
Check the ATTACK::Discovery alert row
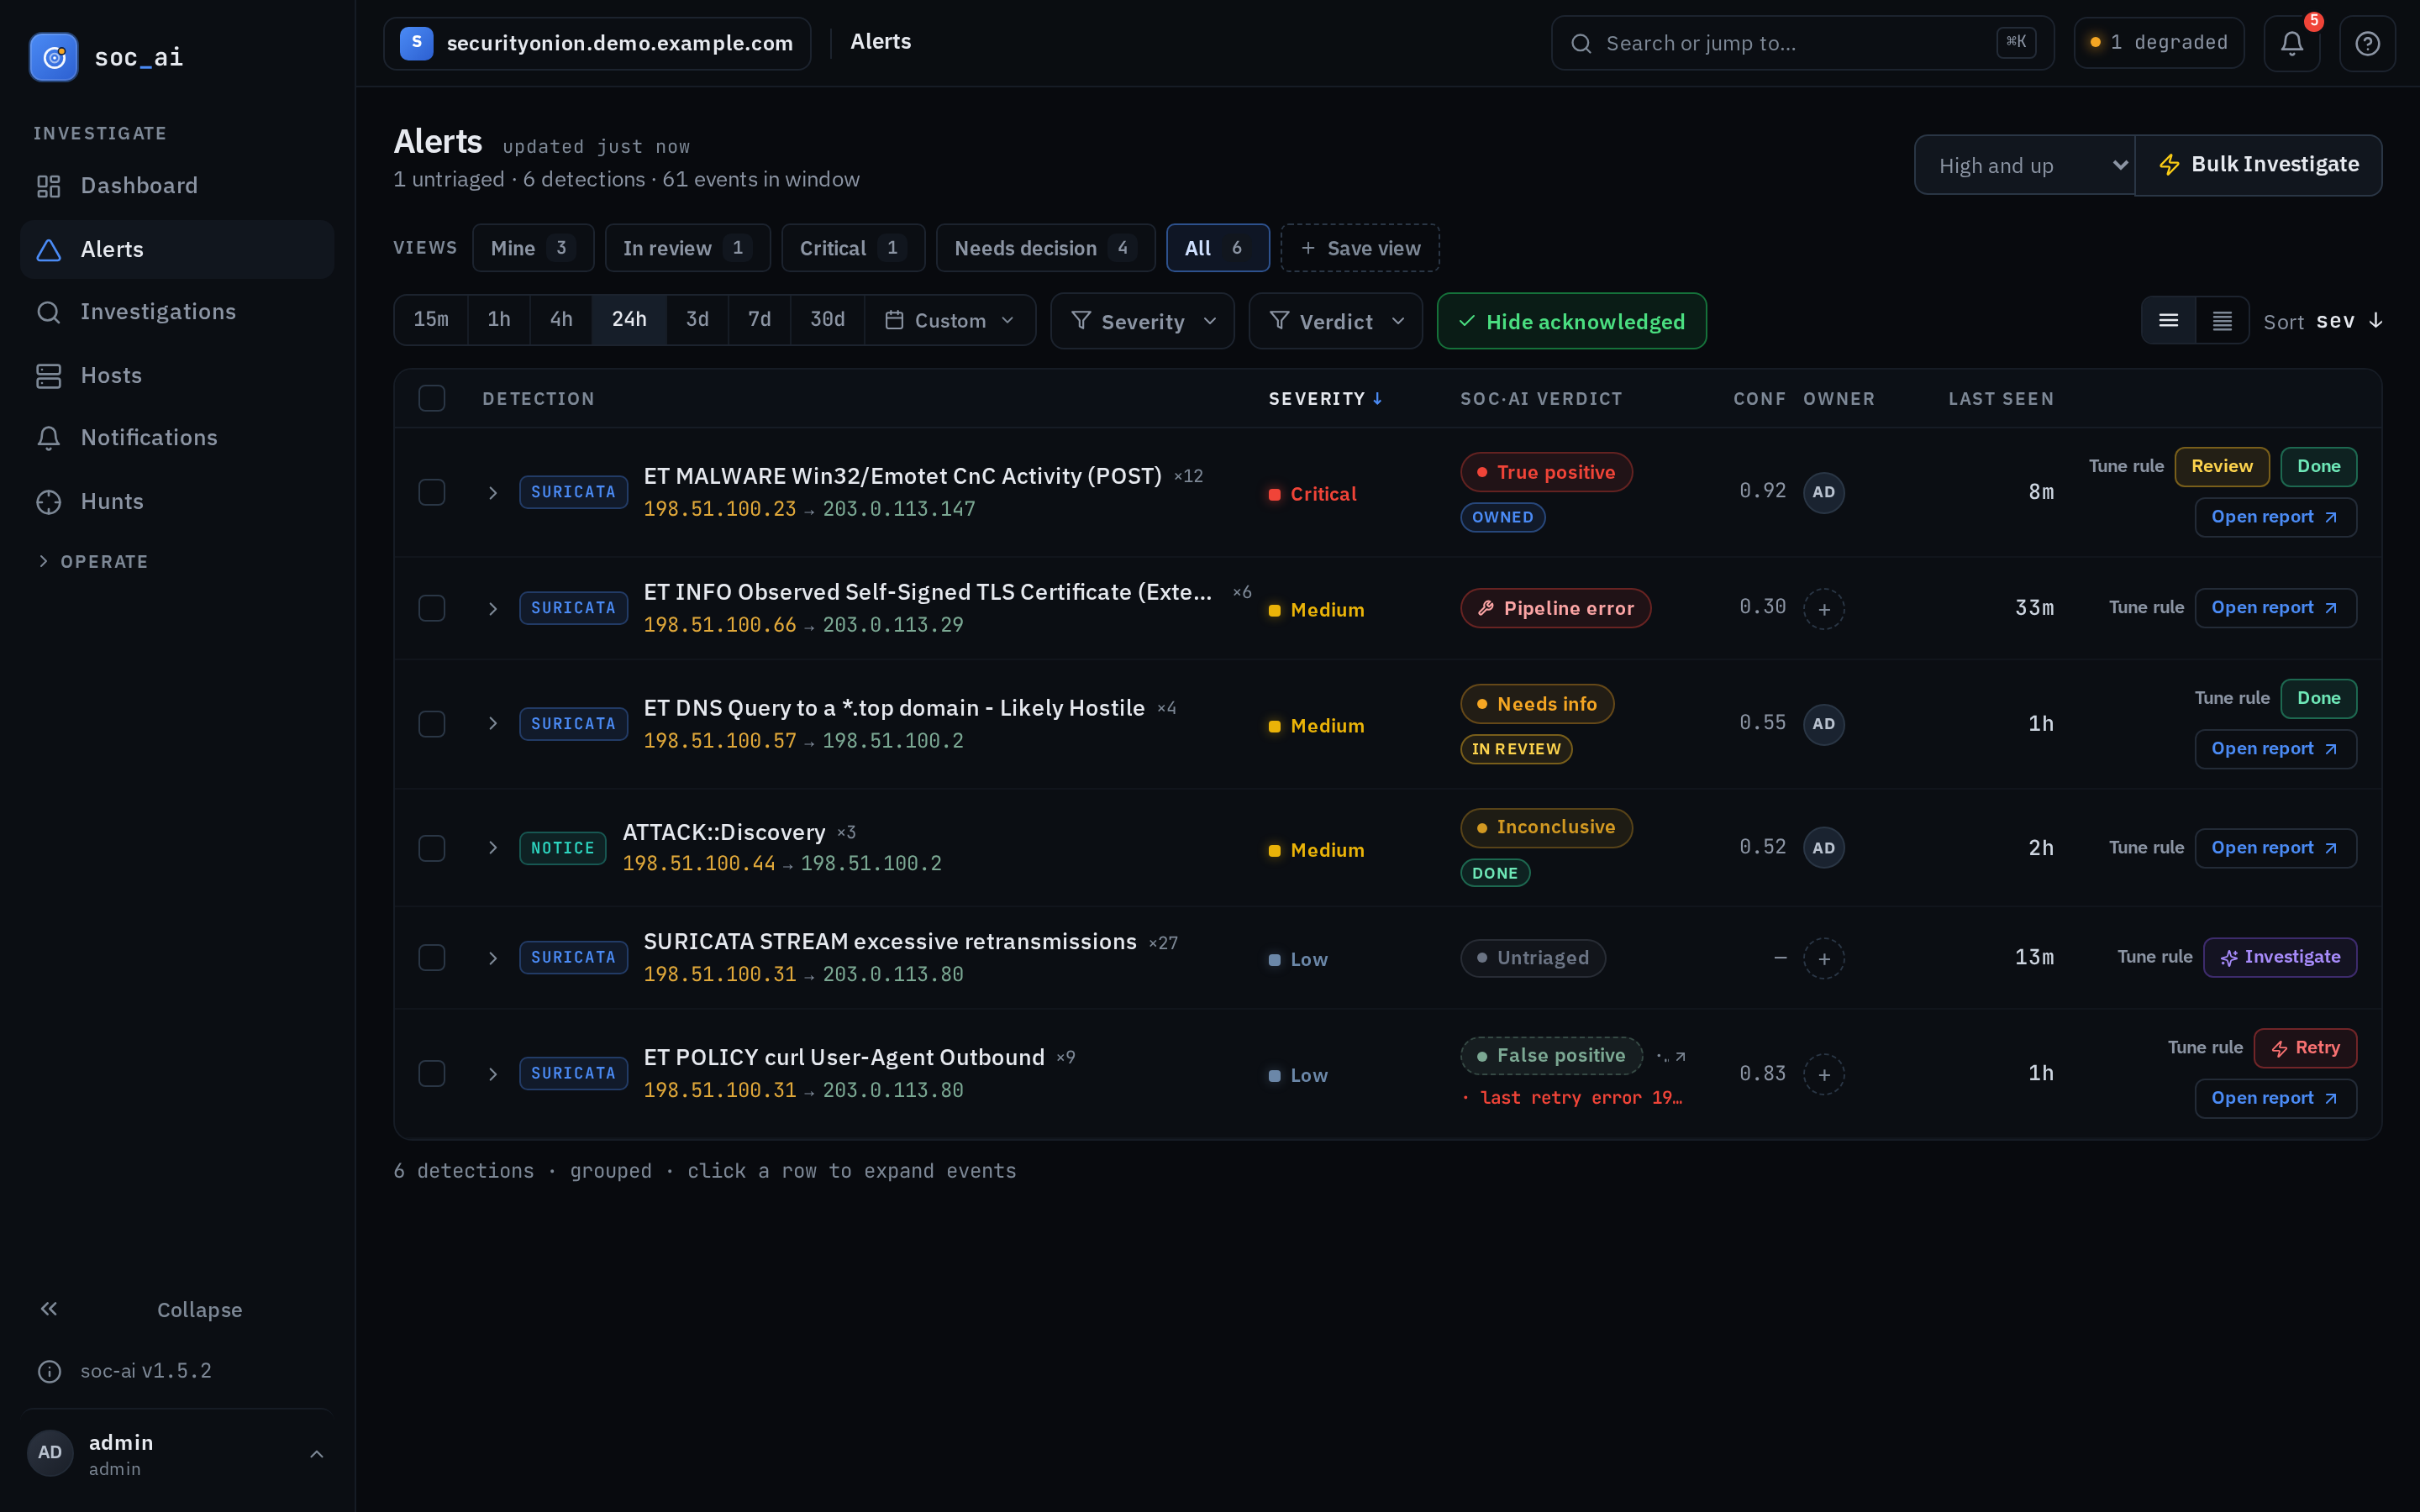click(x=432, y=848)
